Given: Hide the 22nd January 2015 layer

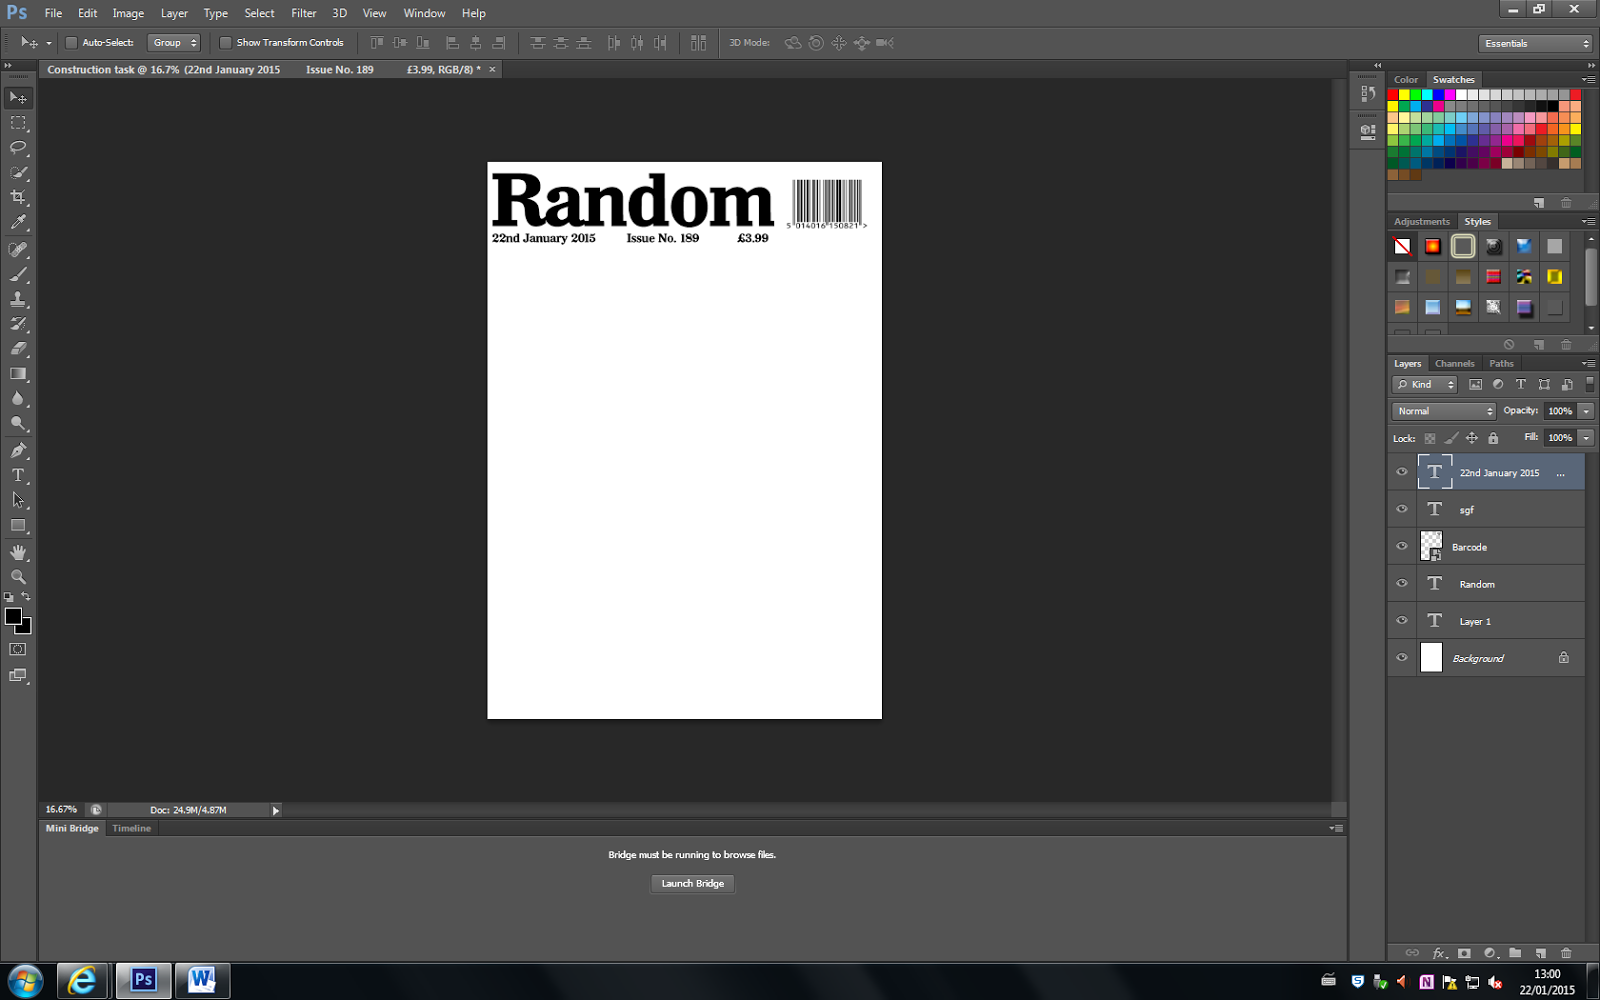Looking at the screenshot, I should 1402,472.
